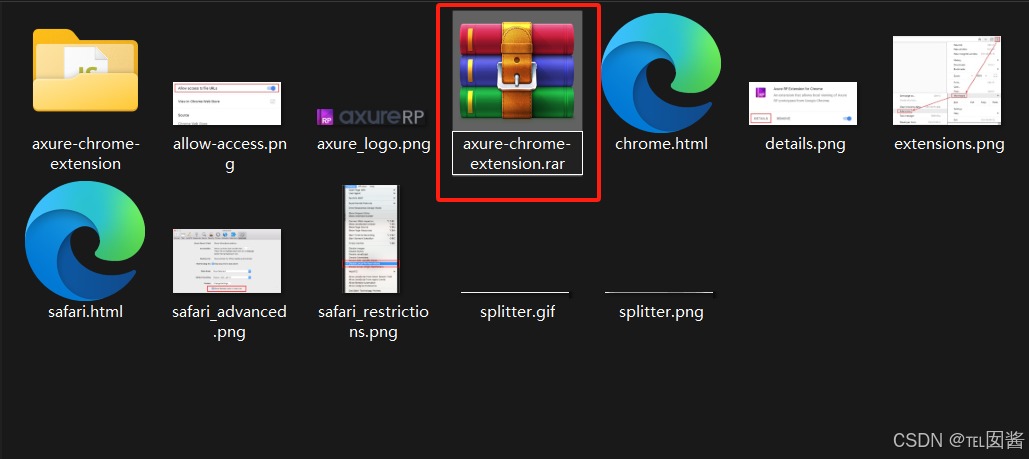The width and height of the screenshot is (1029, 459).
Task: Select the chrome.html Edge icon
Action: pyautogui.click(x=661, y=73)
